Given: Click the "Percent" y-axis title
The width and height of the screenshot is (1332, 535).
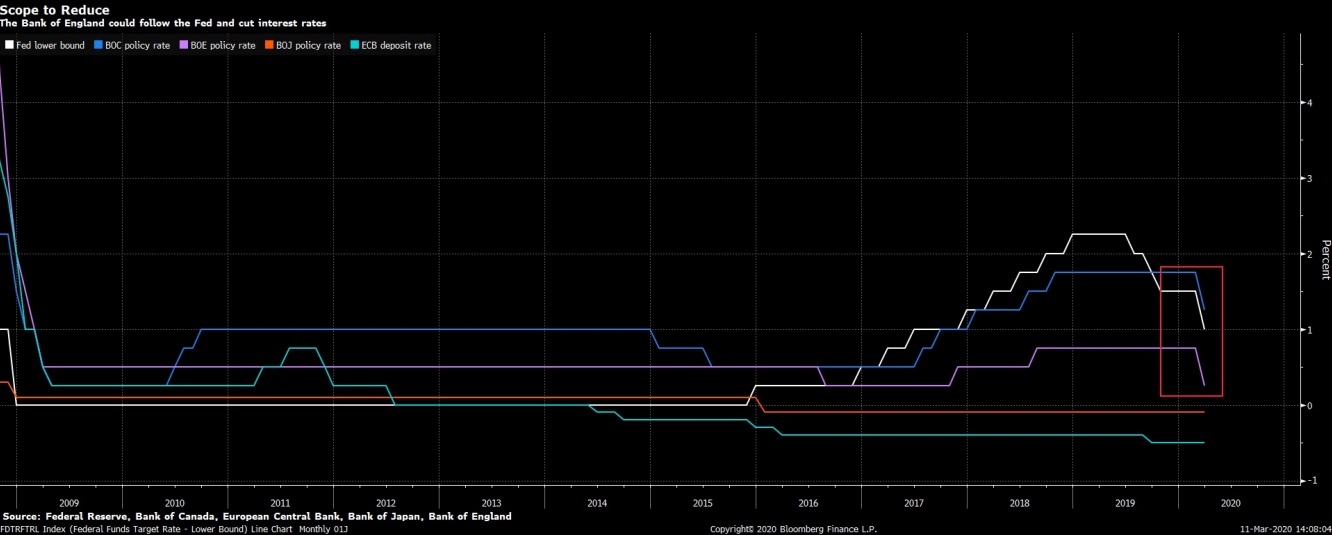Looking at the screenshot, I should tap(1325, 258).
